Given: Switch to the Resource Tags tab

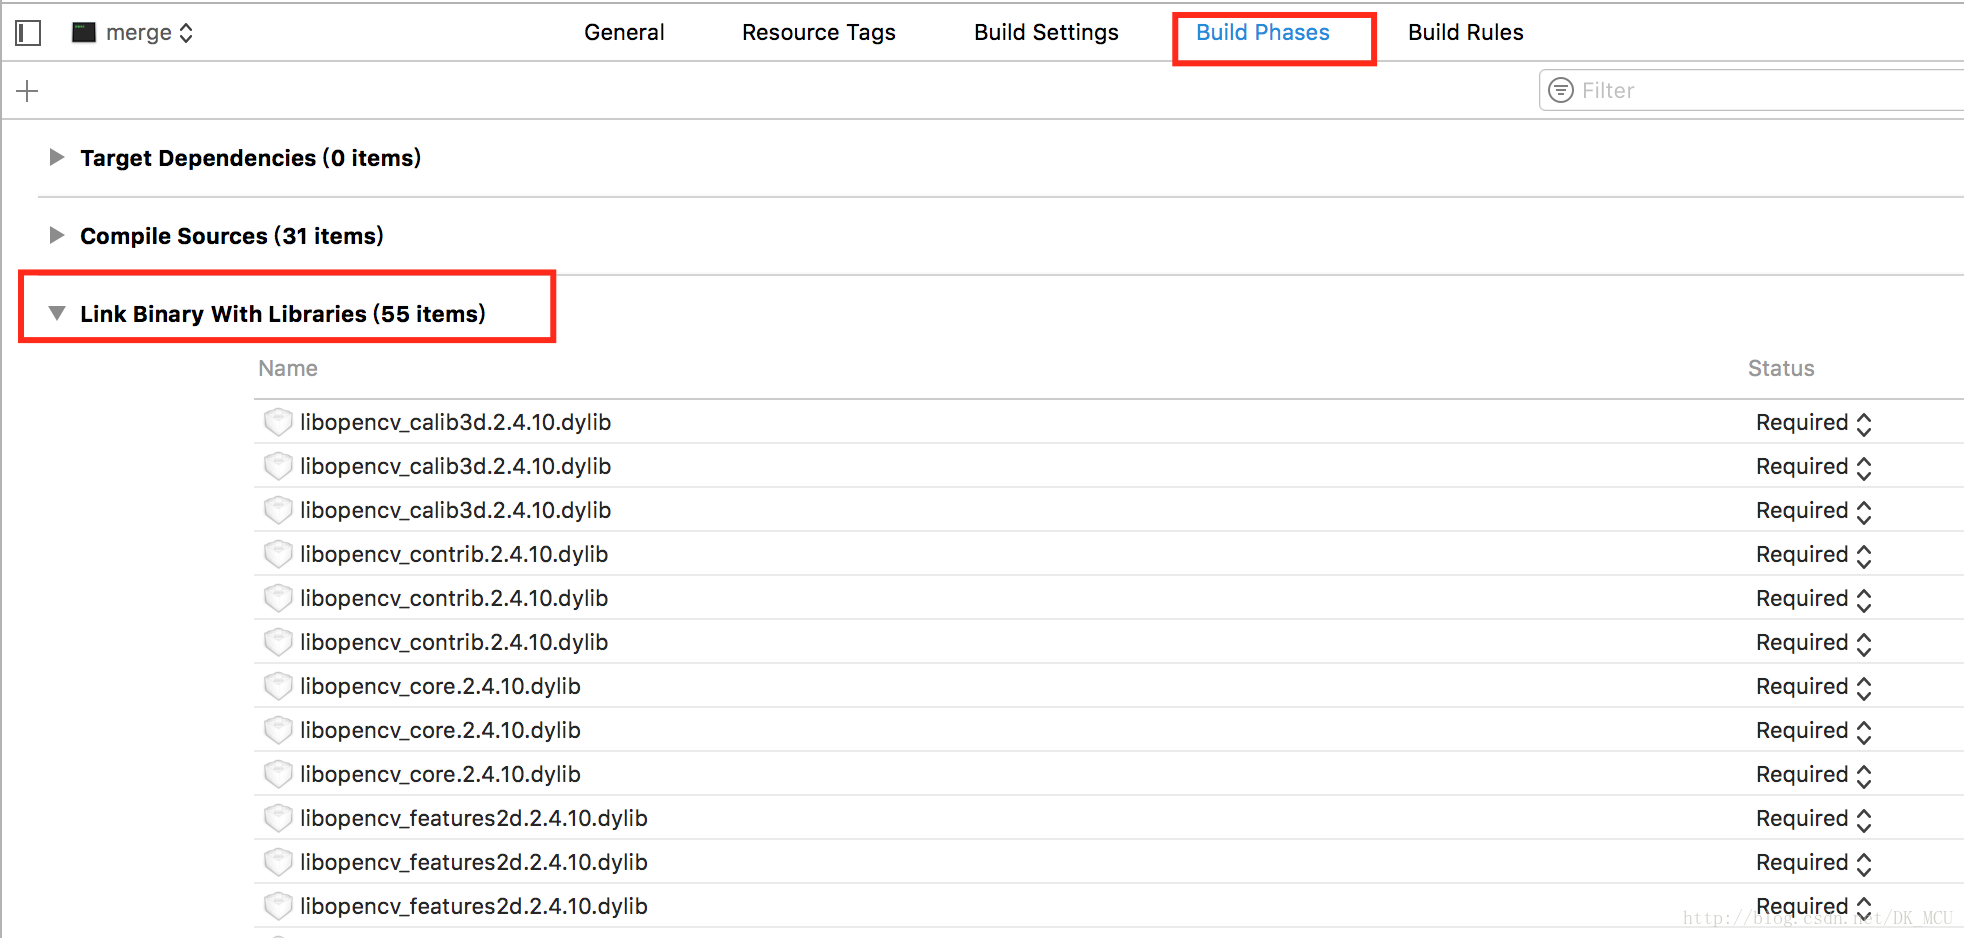Looking at the screenshot, I should [818, 32].
